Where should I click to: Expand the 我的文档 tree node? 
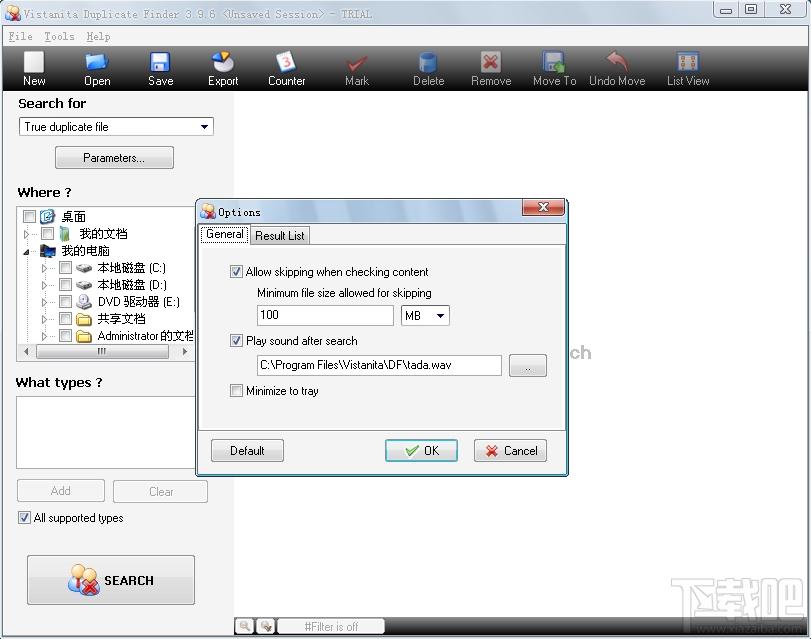point(26,234)
